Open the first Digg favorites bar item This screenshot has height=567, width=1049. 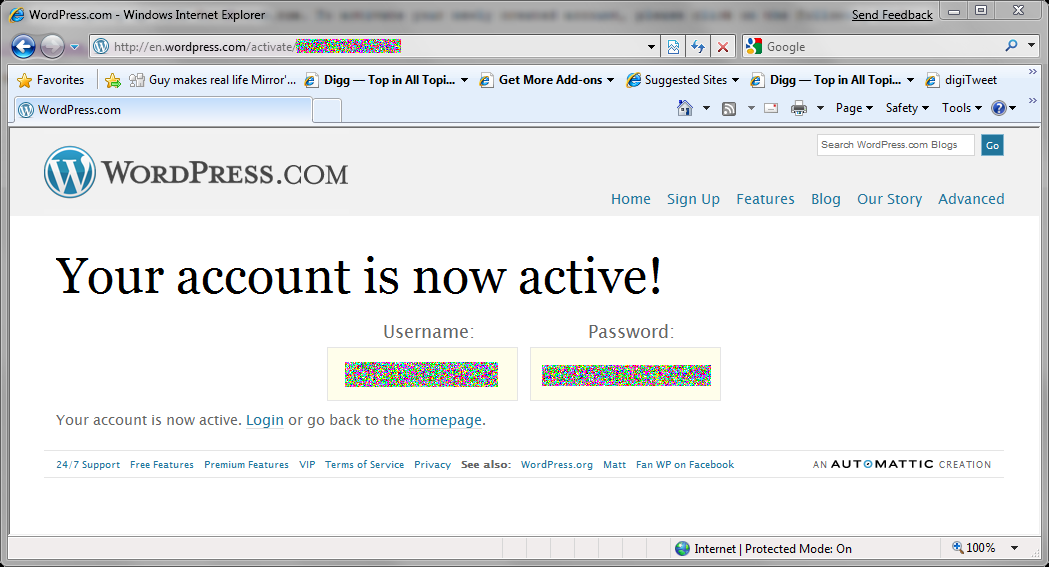(385, 80)
